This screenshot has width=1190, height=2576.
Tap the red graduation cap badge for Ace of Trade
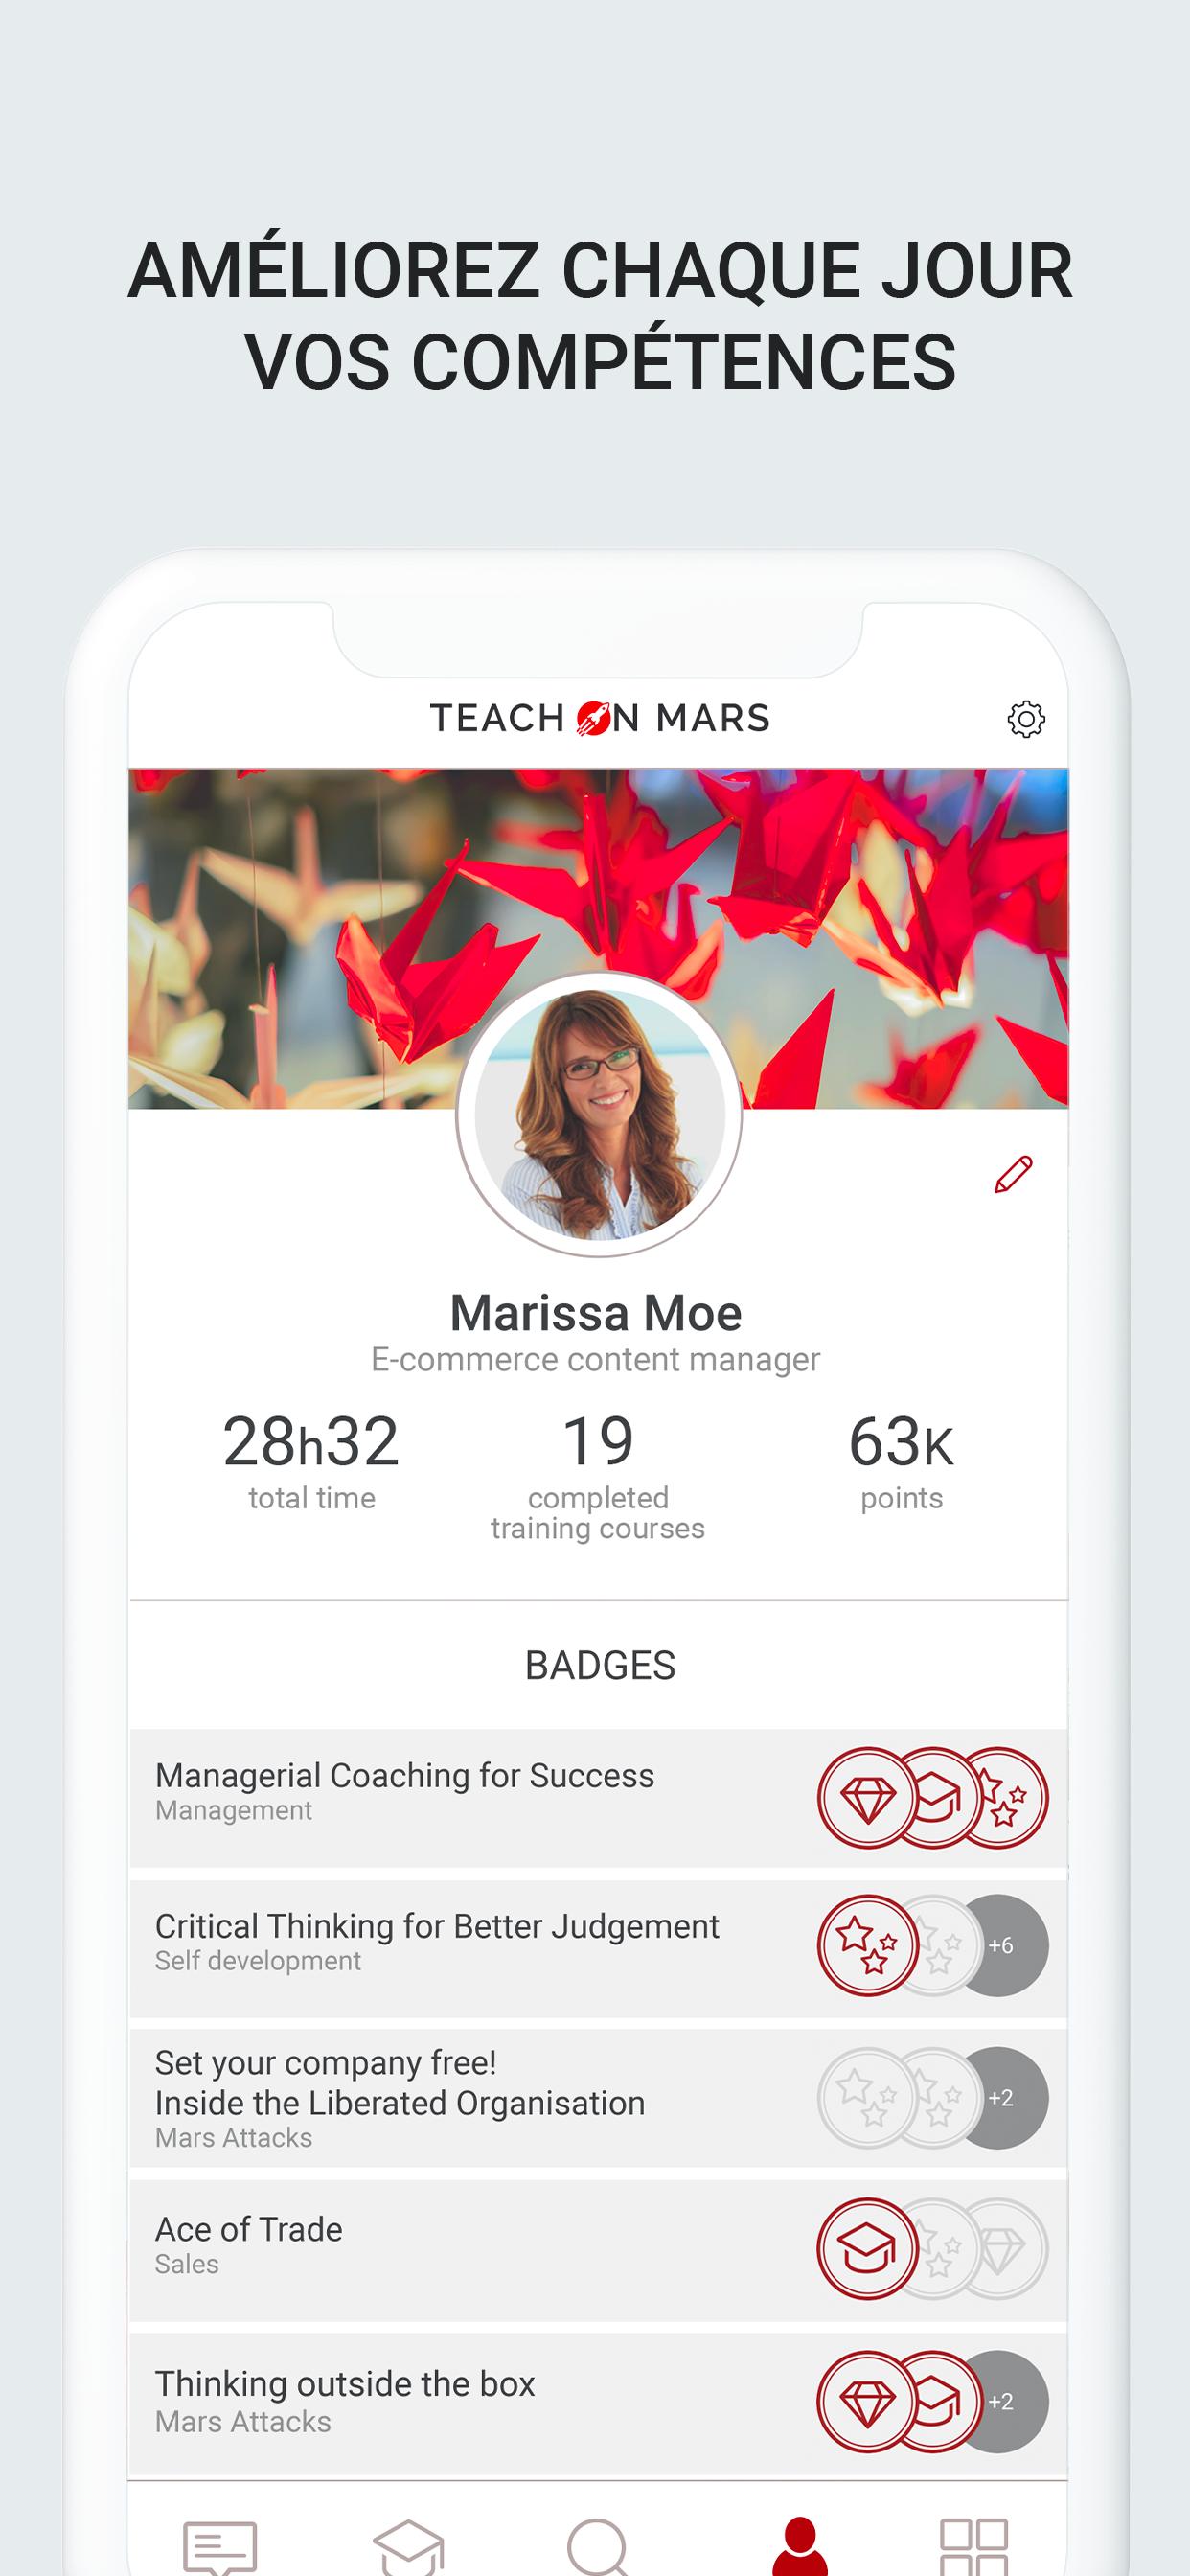coord(867,2249)
